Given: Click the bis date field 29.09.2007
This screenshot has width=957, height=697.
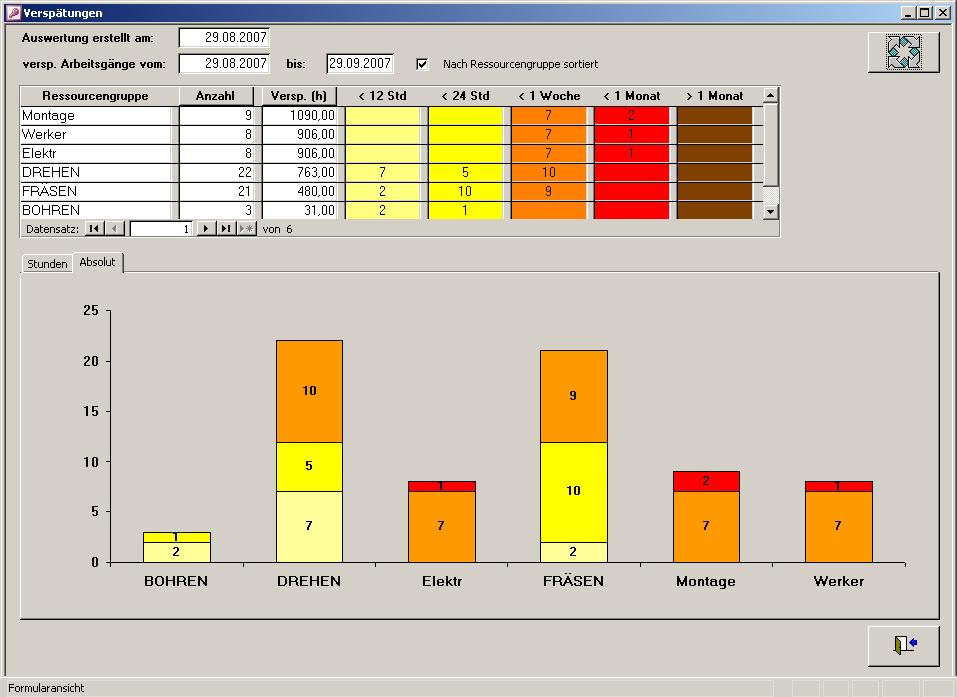Looking at the screenshot, I should pos(359,63).
